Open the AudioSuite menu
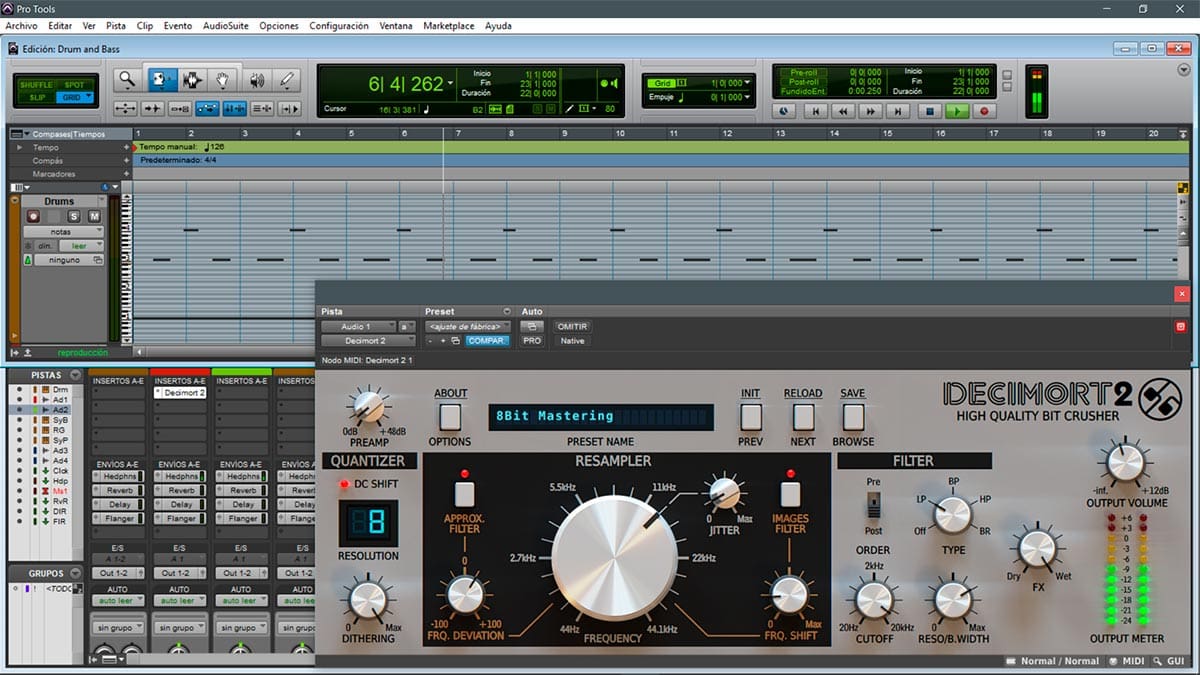This screenshot has width=1200, height=675. pyautogui.click(x=225, y=26)
